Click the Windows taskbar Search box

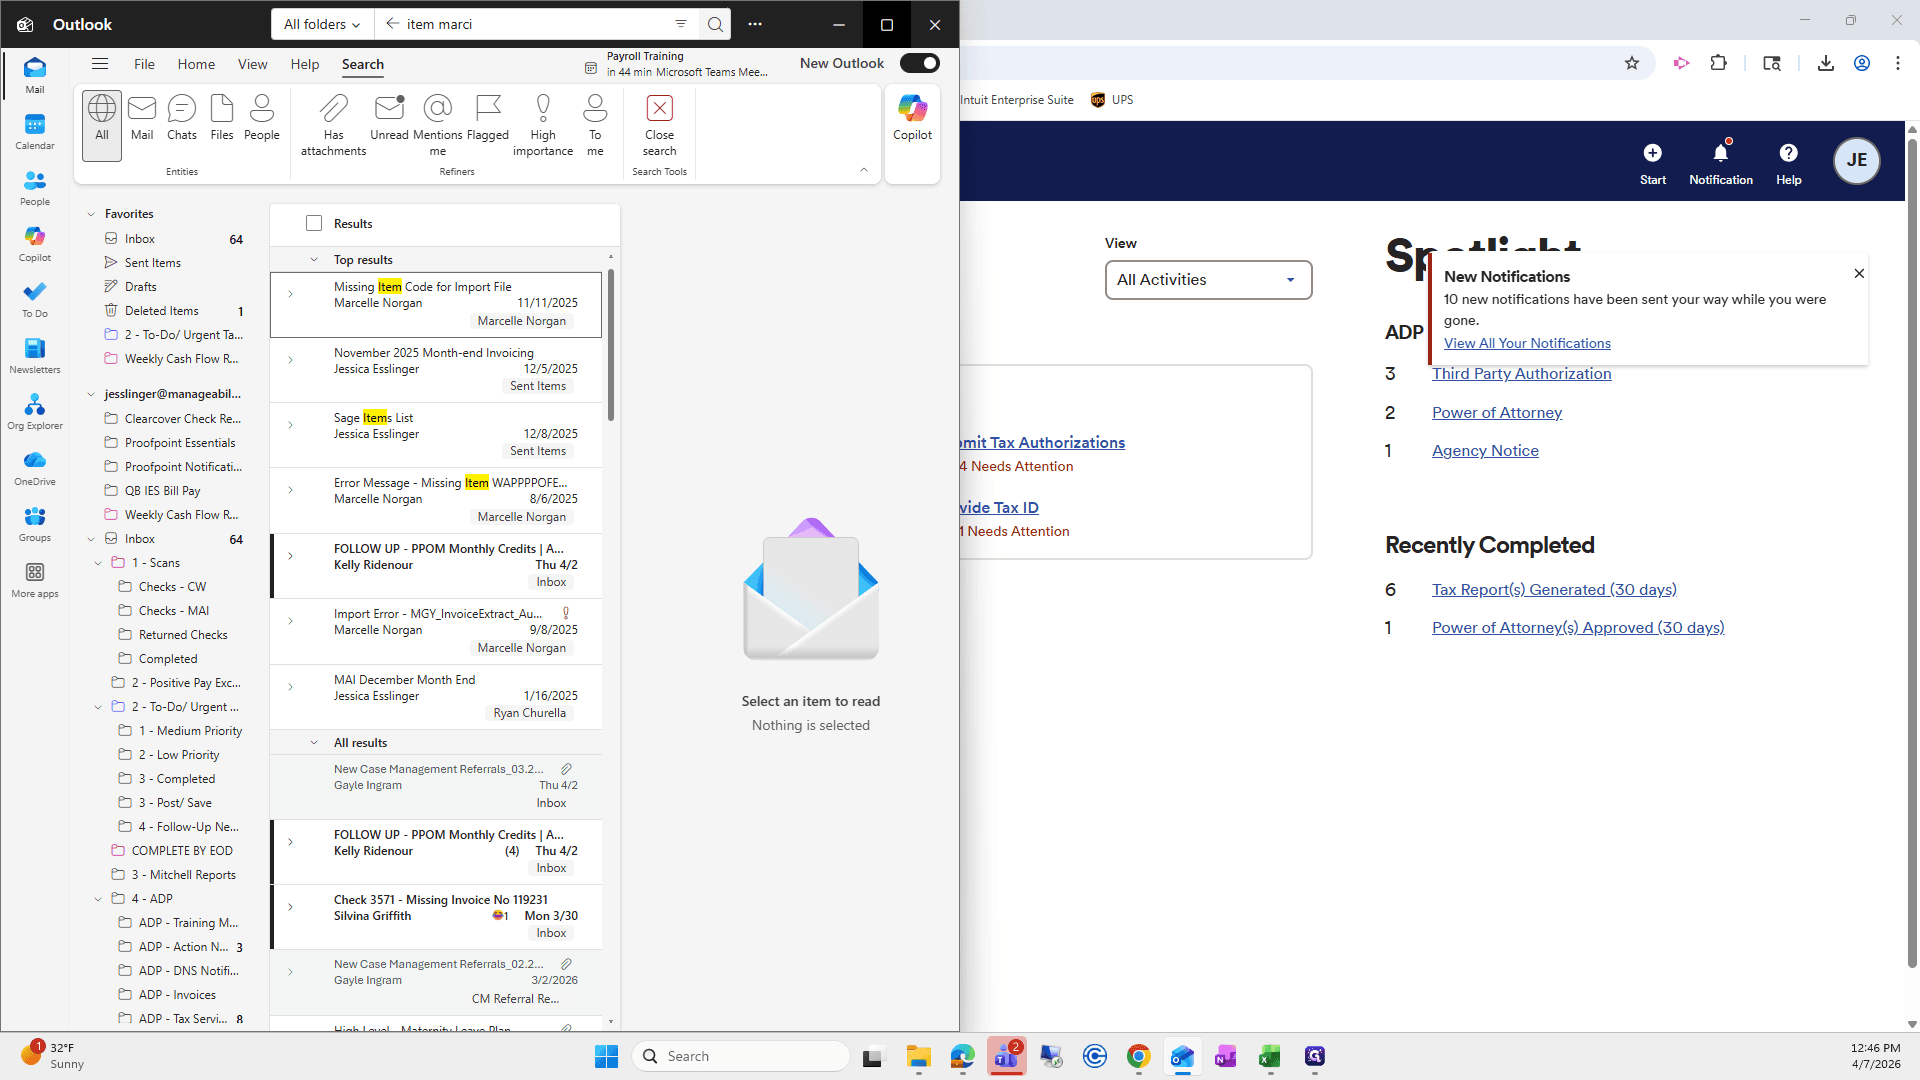point(741,1056)
